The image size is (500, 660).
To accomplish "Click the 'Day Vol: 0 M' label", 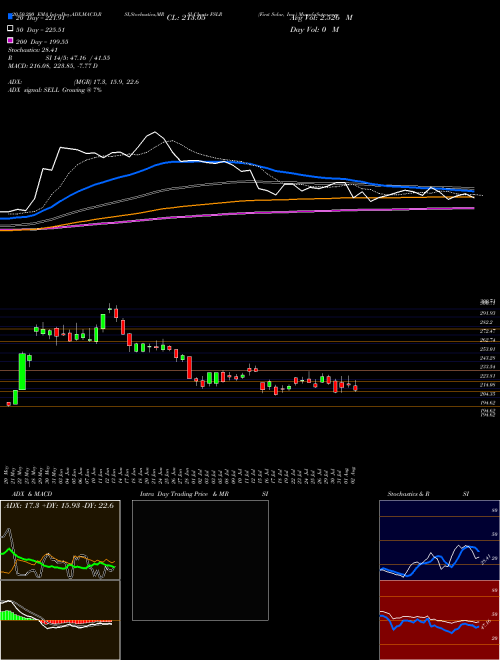I will pyautogui.click(x=314, y=30).
